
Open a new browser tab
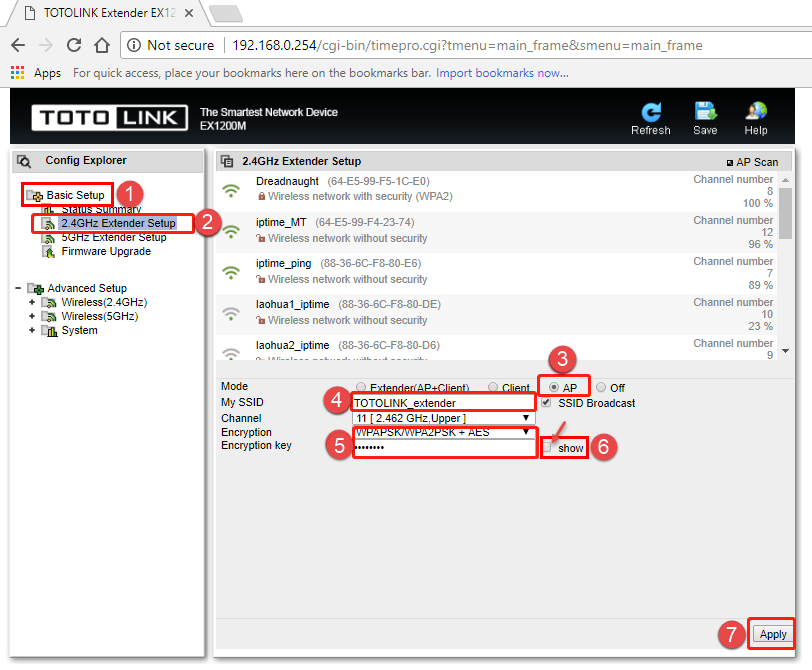(x=226, y=13)
